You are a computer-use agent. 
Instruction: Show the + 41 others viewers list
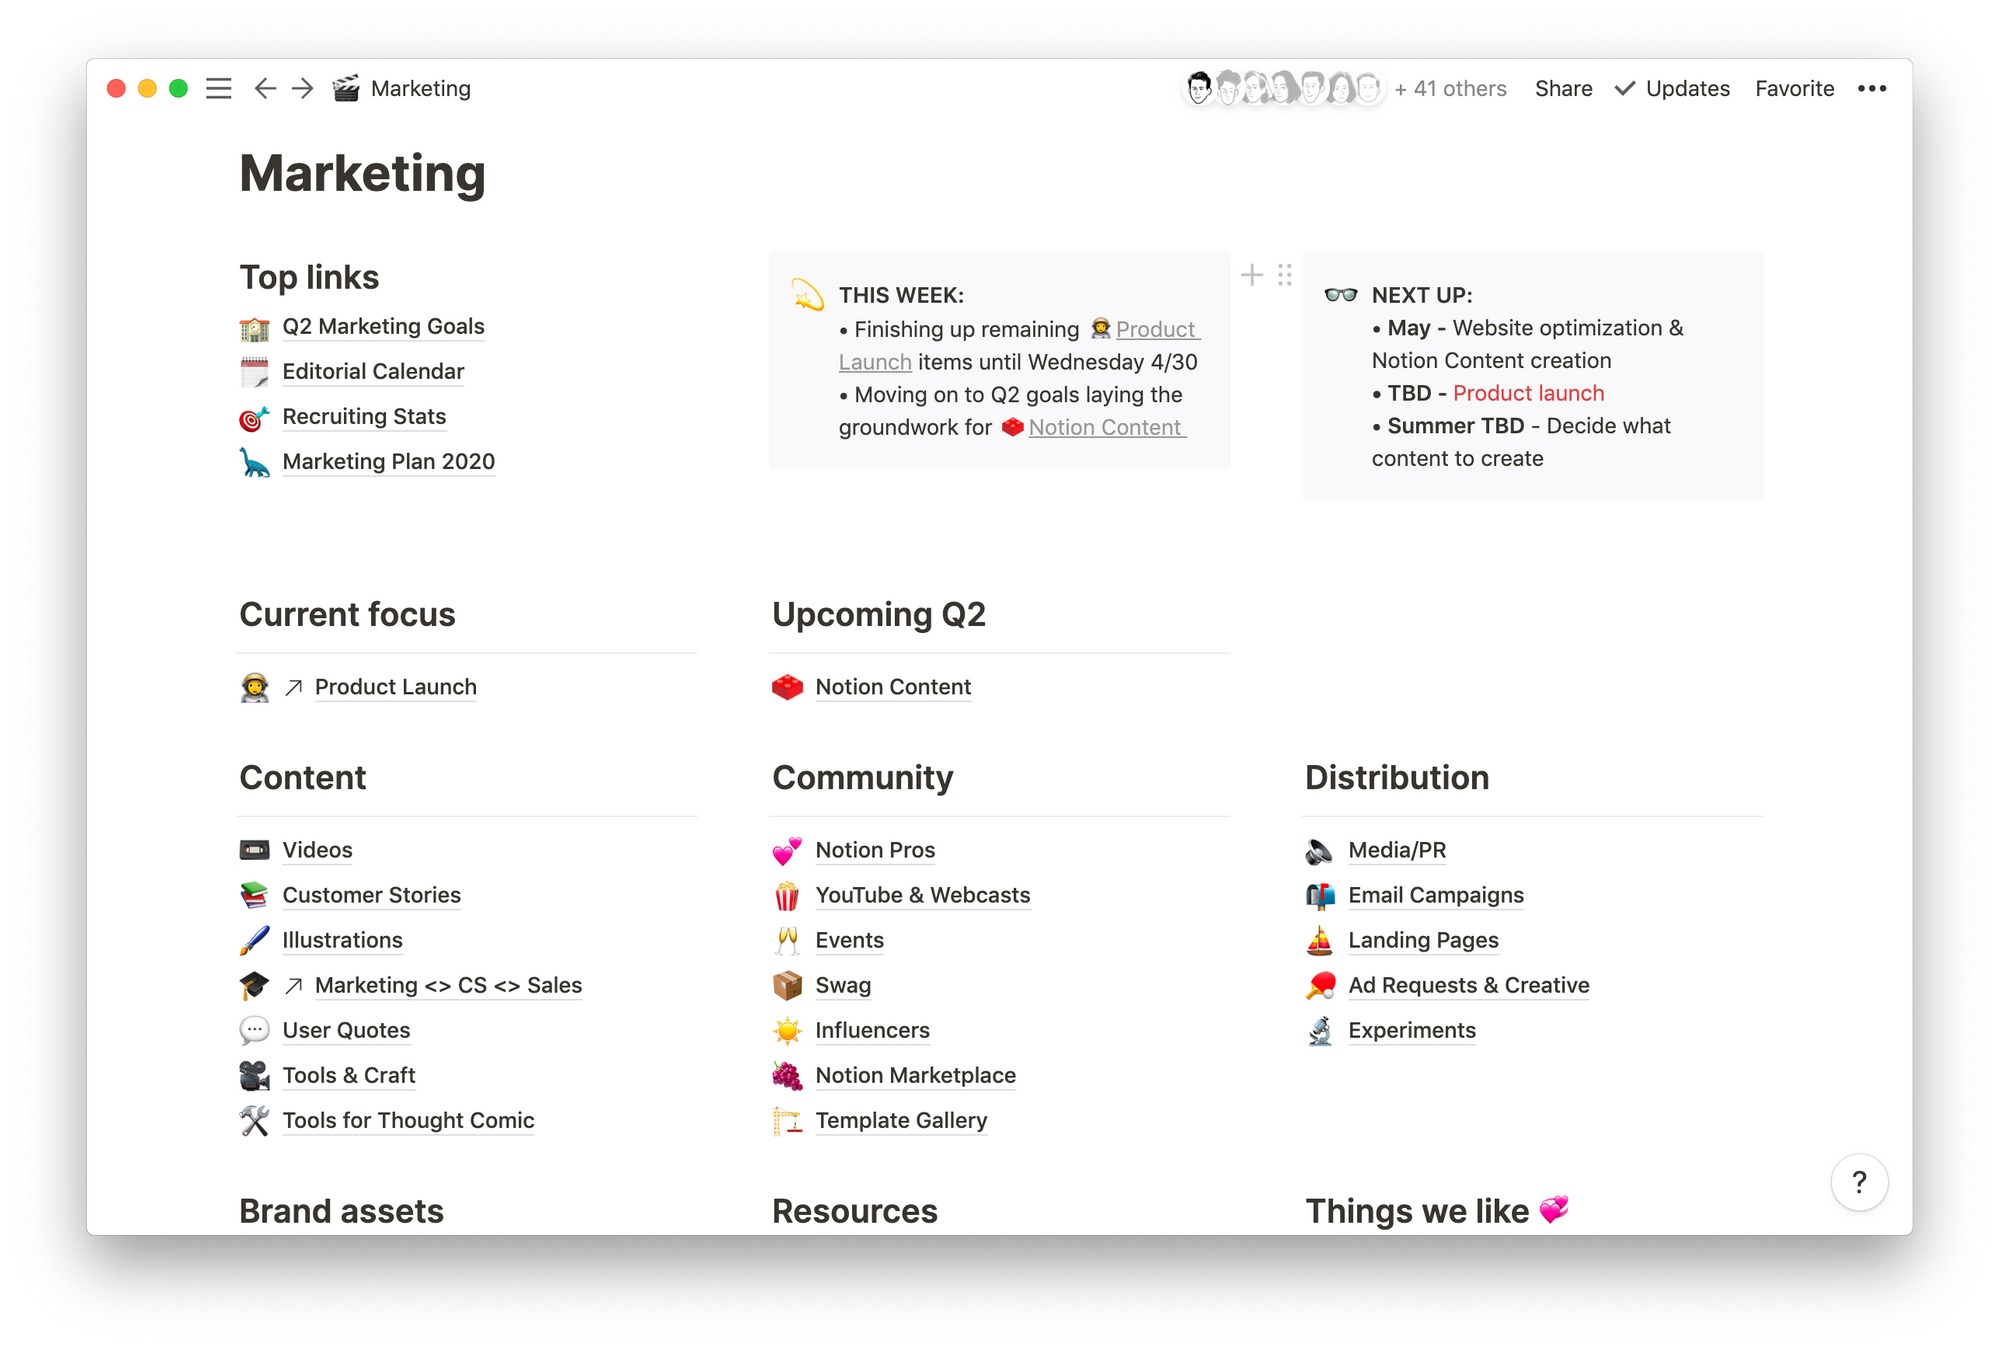click(x=1450, y=88)
